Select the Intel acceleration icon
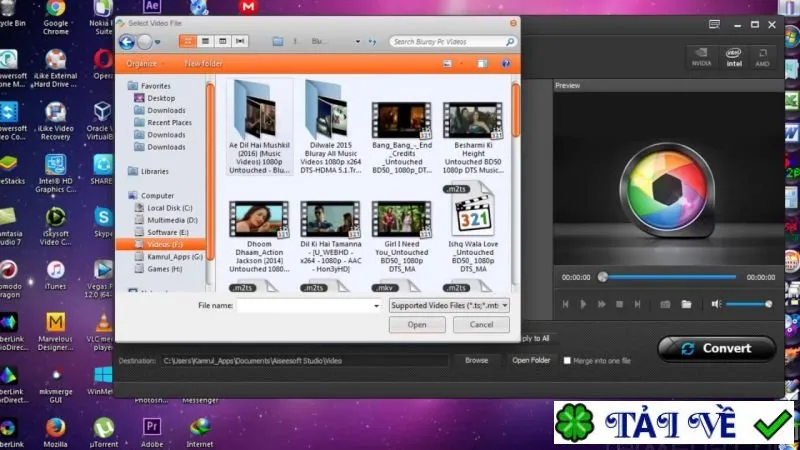This screenshot has width=800, height=450. click(x=734, y=57)
